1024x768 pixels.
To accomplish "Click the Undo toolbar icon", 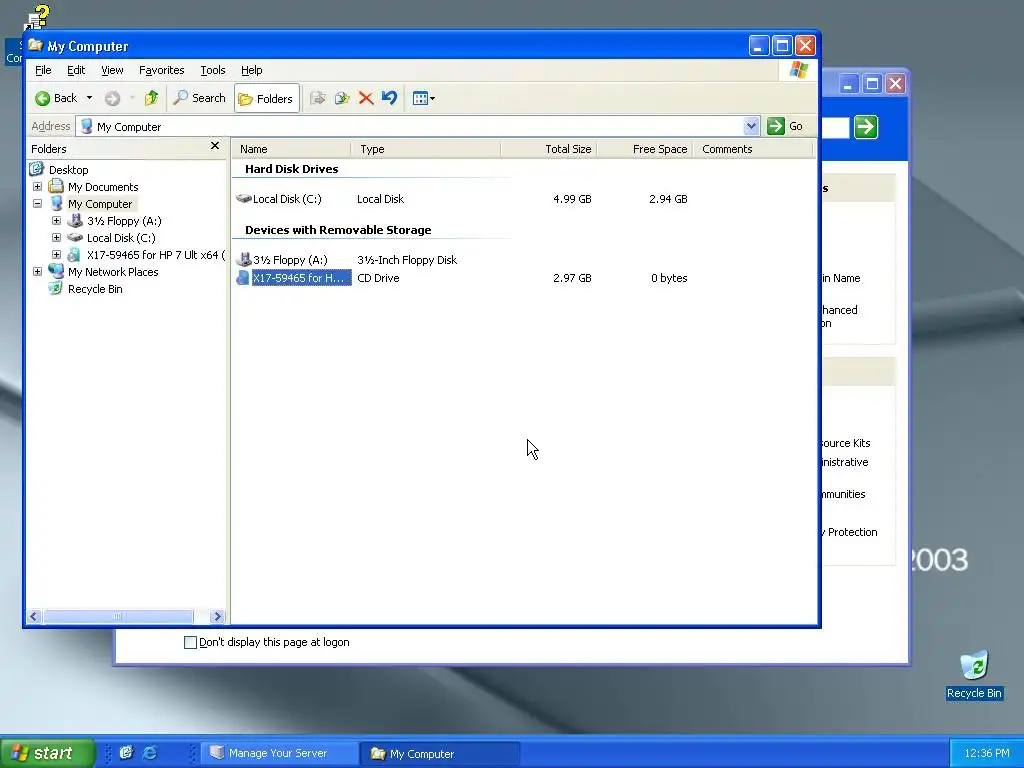I will (389, 99).
